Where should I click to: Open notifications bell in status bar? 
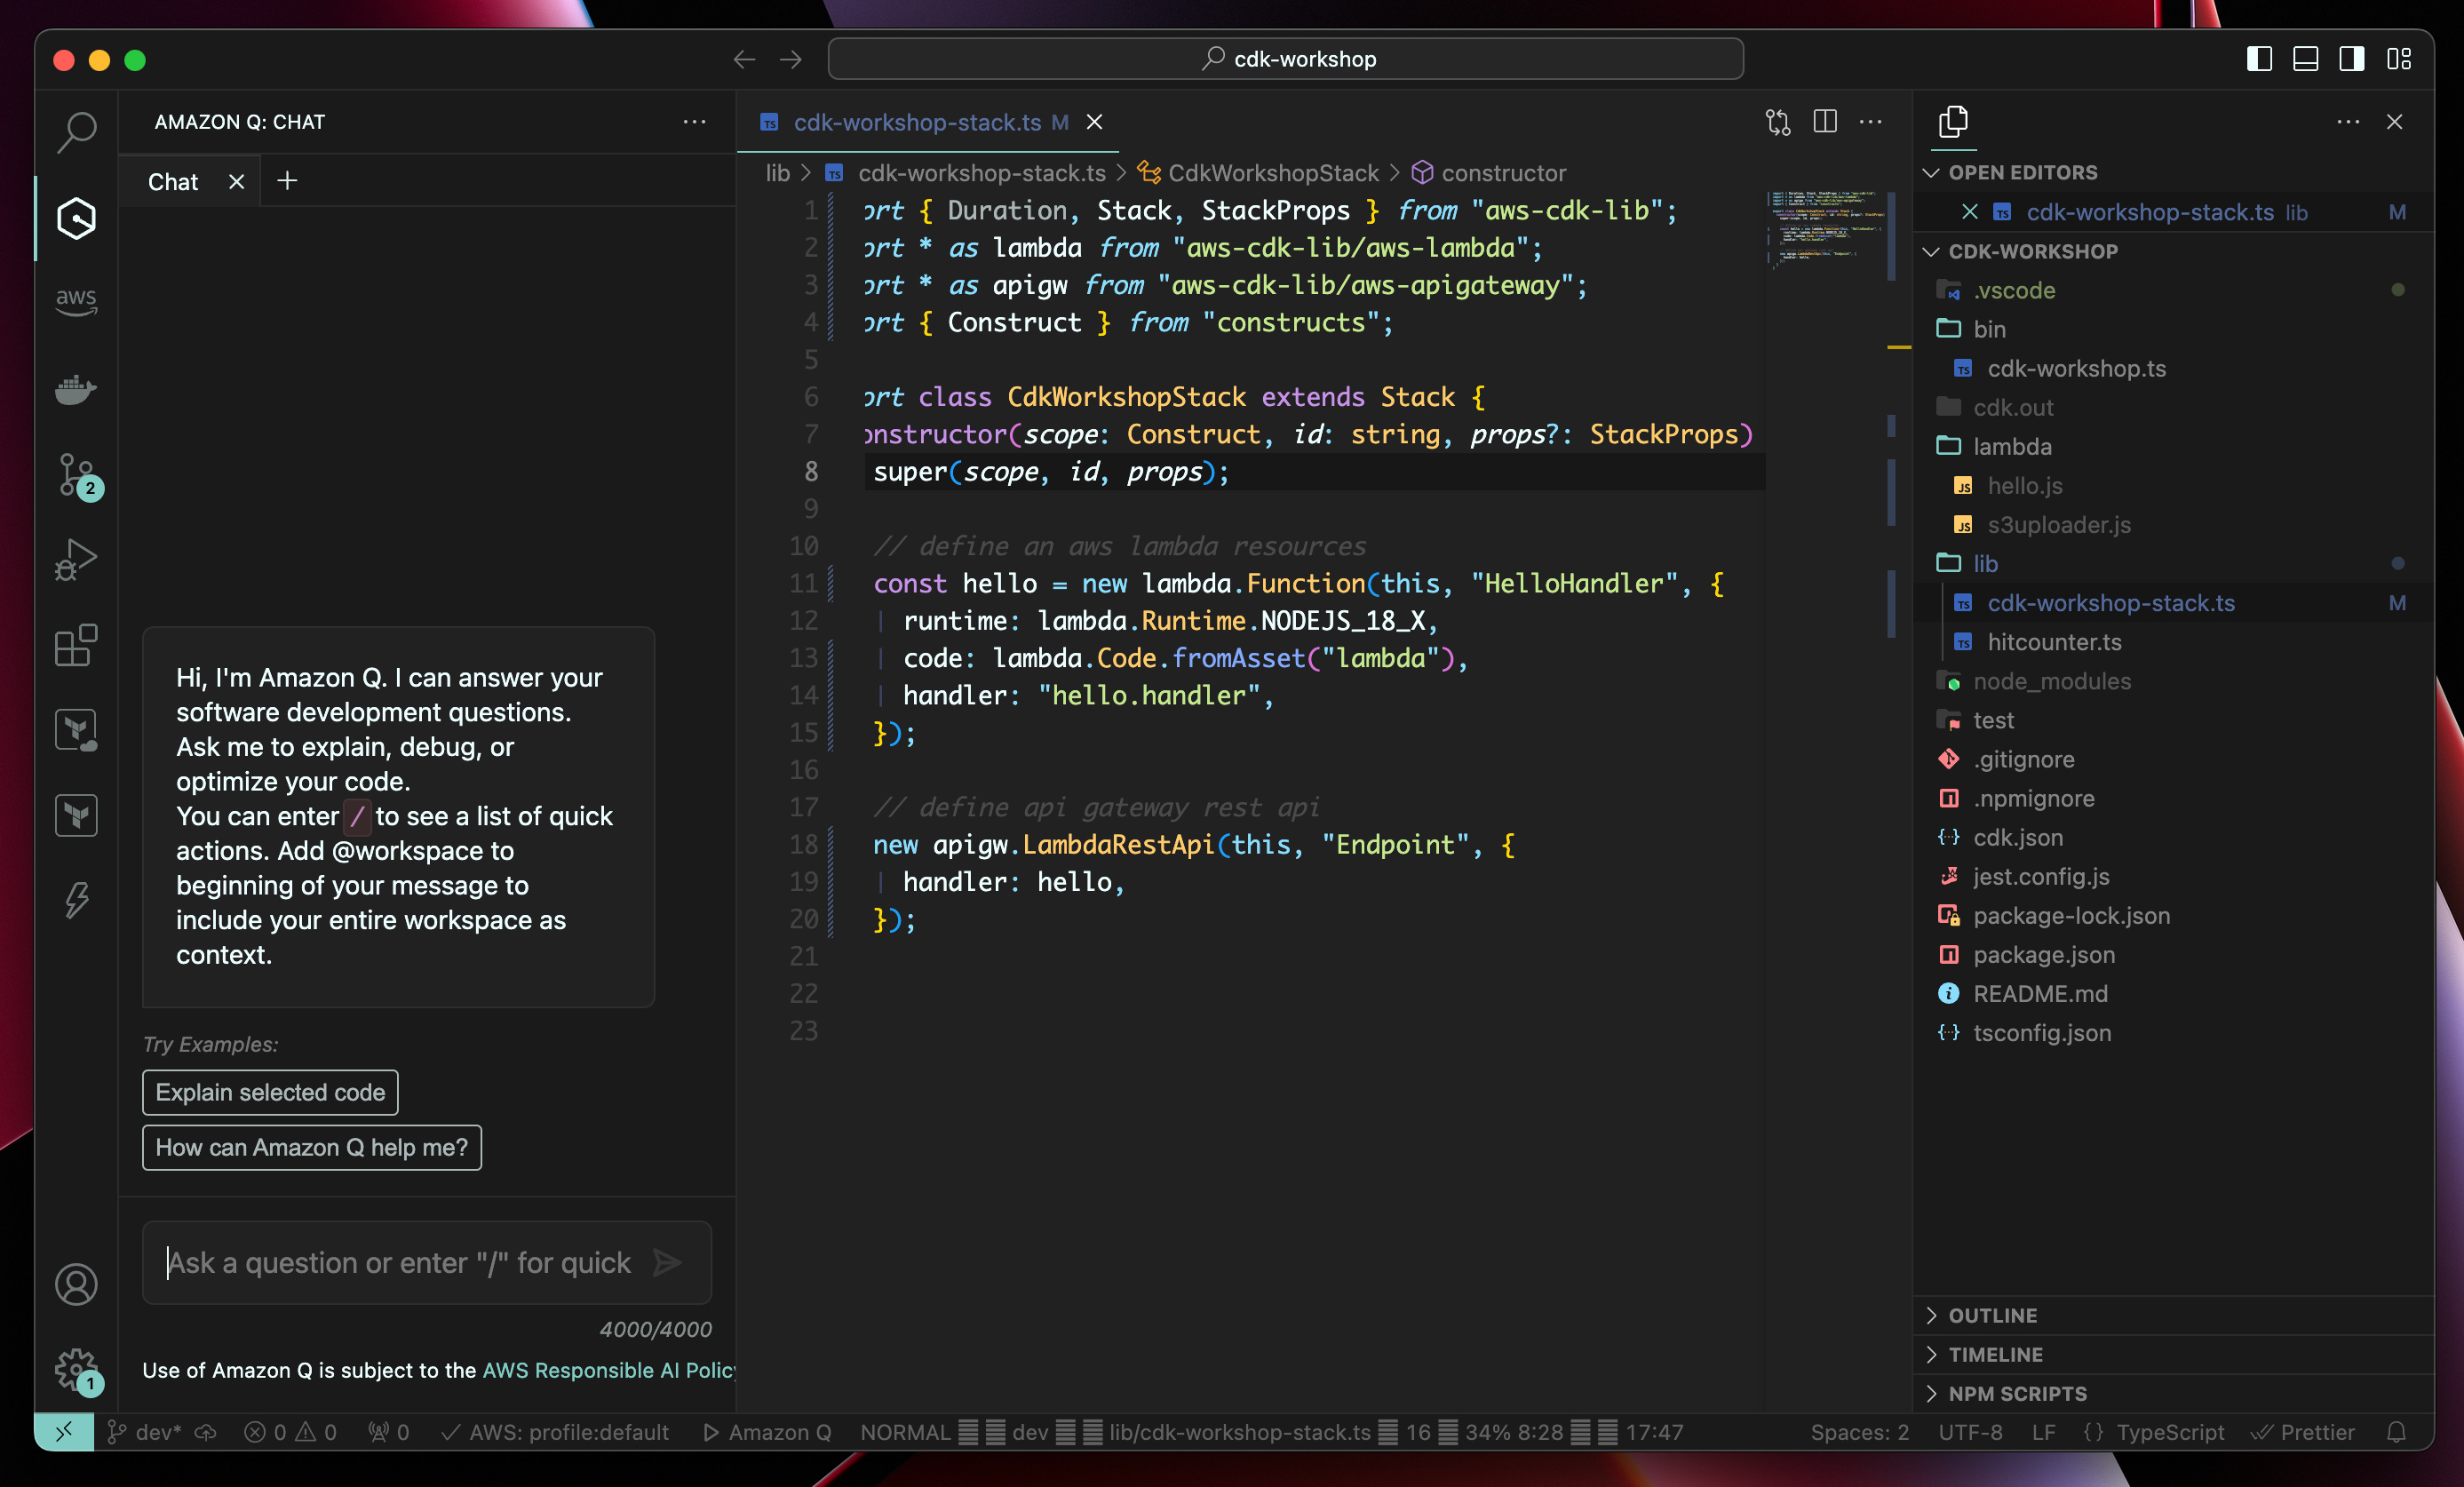[2396, 1432]
